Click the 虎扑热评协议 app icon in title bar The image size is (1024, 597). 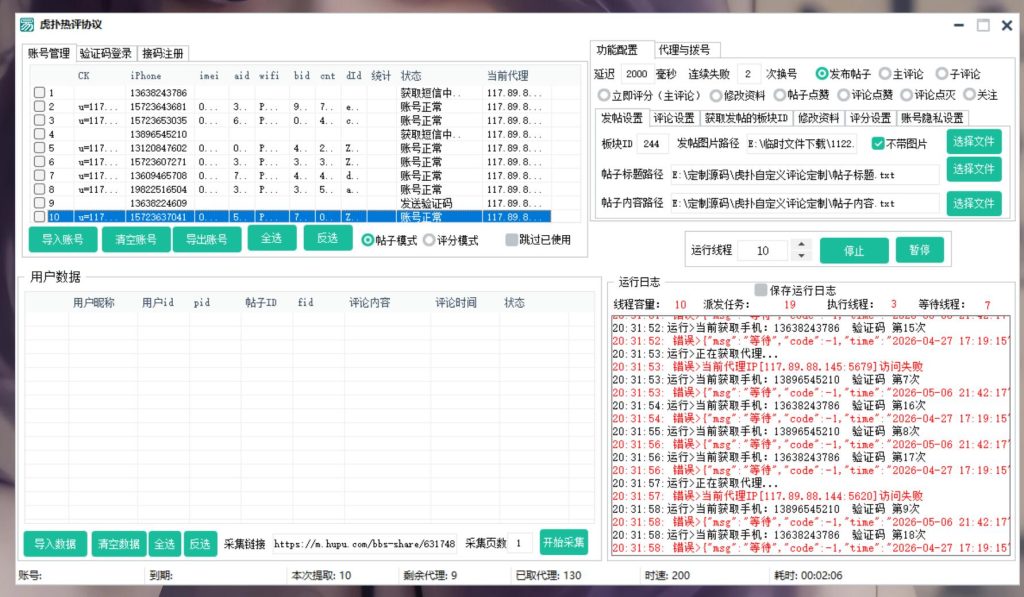click(27, 25)
